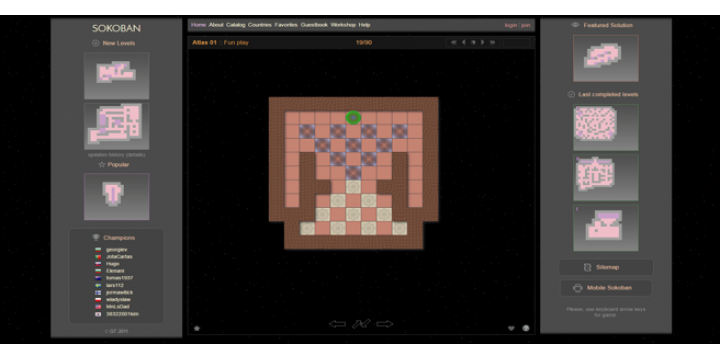The width and height of the screenshot is (720, 360).
Task: Open the Workshop menu item
Action: 343,25
